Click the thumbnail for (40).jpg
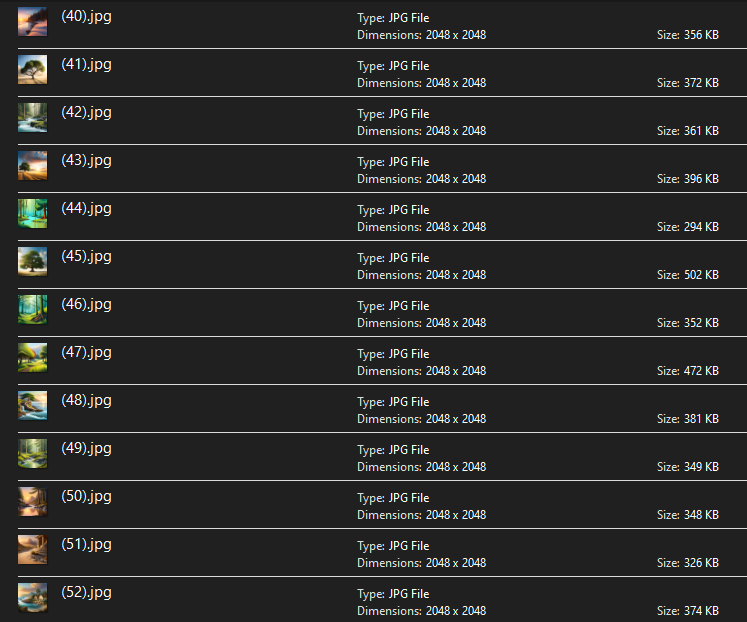747x622 pixels. (32, 22)
